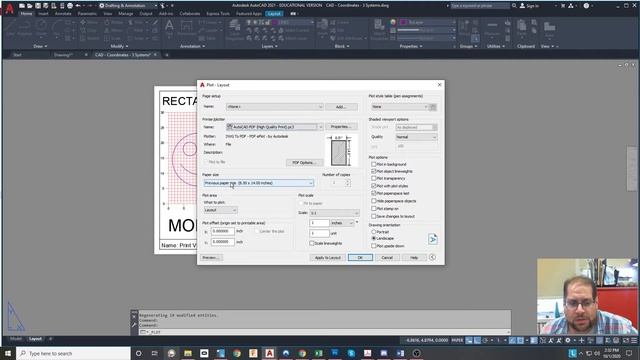
Task: Open the inches units dropdown
Action: tap(342, 223)
